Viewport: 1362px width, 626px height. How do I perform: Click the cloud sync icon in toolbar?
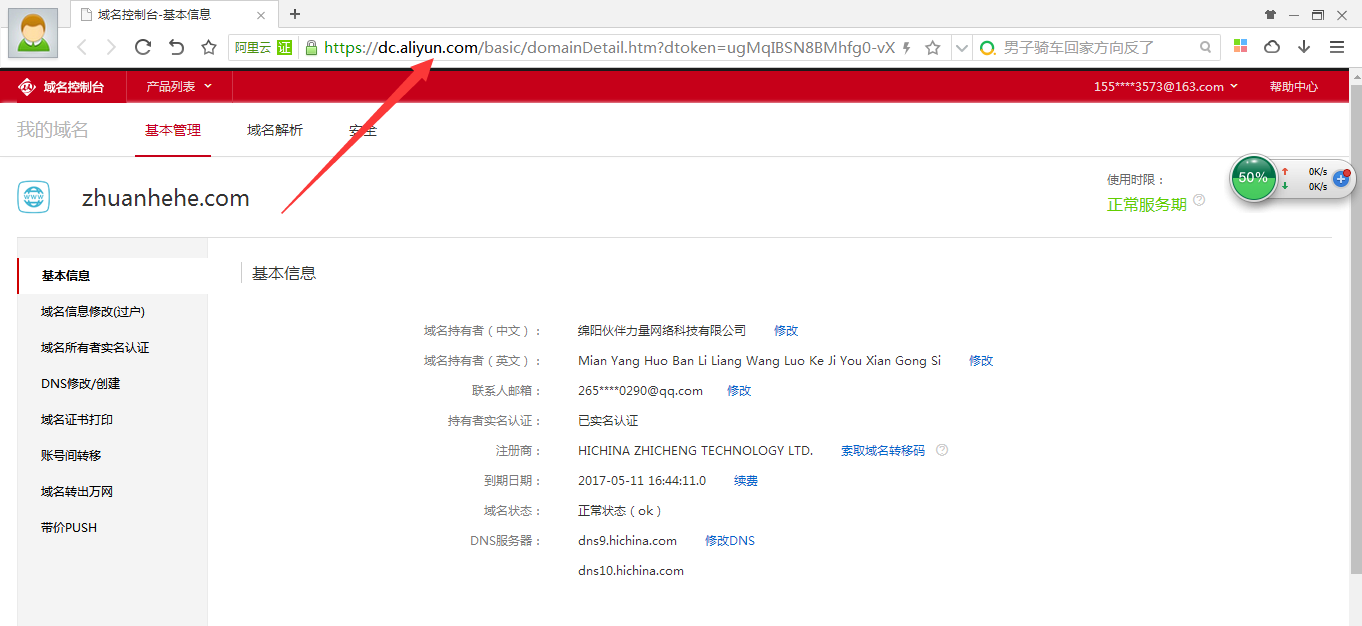[x=1272, y=47]
